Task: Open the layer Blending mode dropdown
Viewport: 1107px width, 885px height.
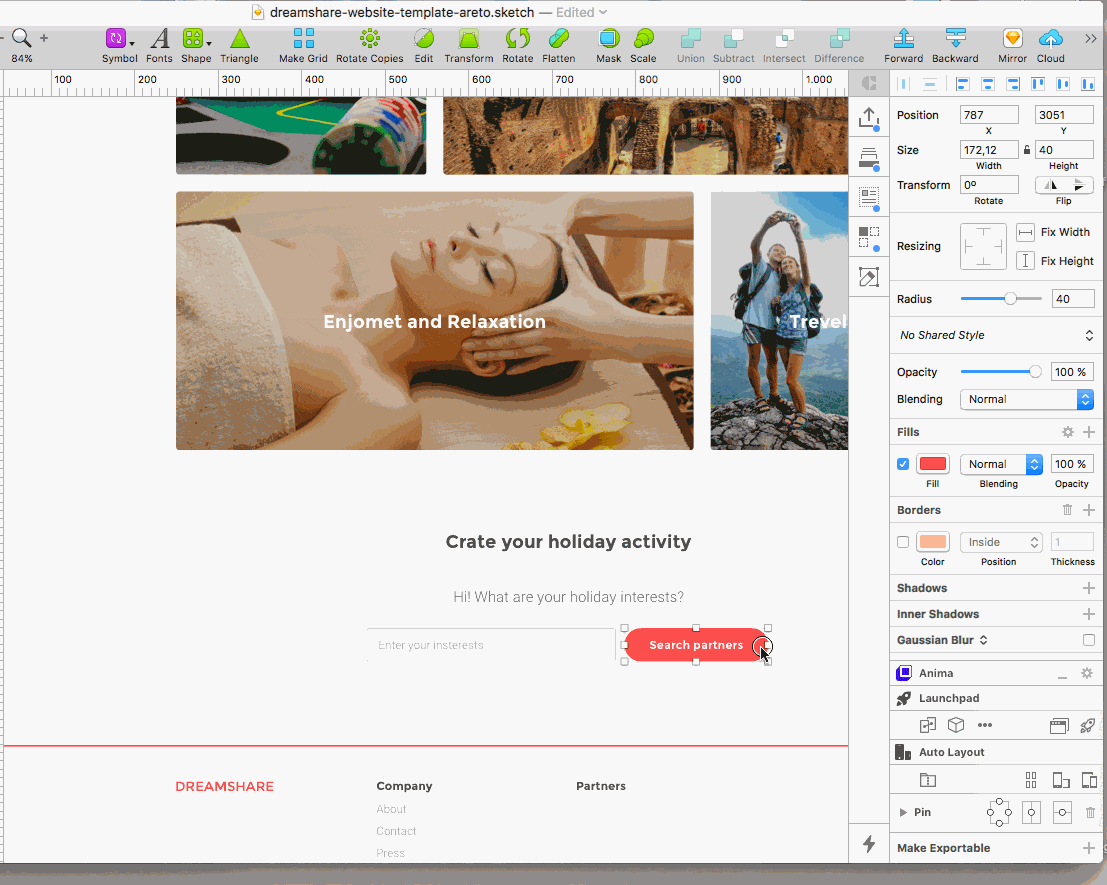Action: 1026,399
